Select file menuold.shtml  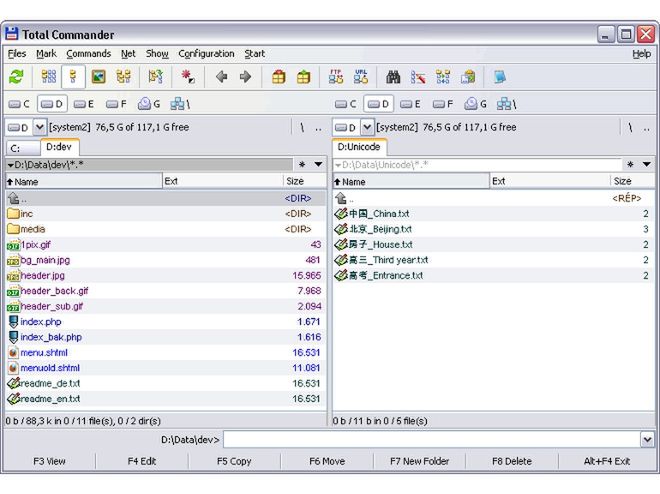click(x=166, y=368)
